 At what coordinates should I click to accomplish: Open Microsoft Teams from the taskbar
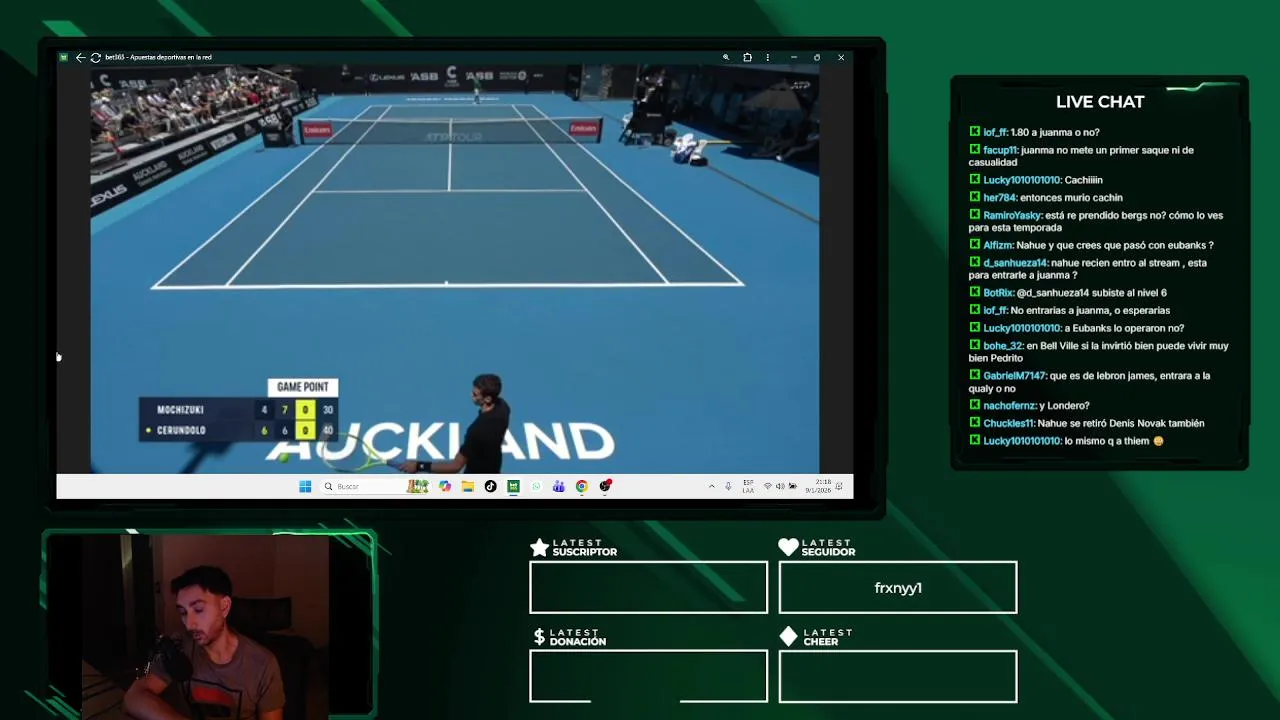point(558,486)
